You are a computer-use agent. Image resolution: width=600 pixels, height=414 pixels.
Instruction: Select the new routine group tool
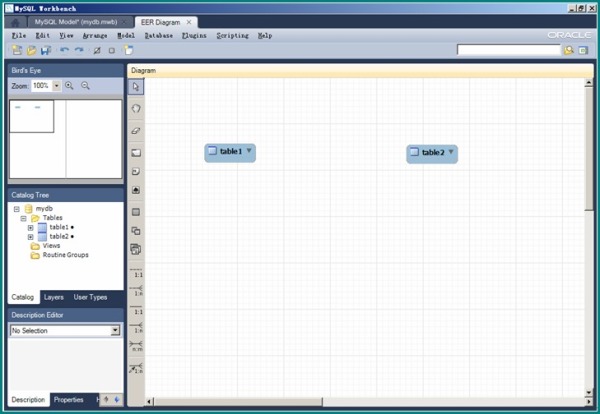pyautogui.click(x=136, y=249)
